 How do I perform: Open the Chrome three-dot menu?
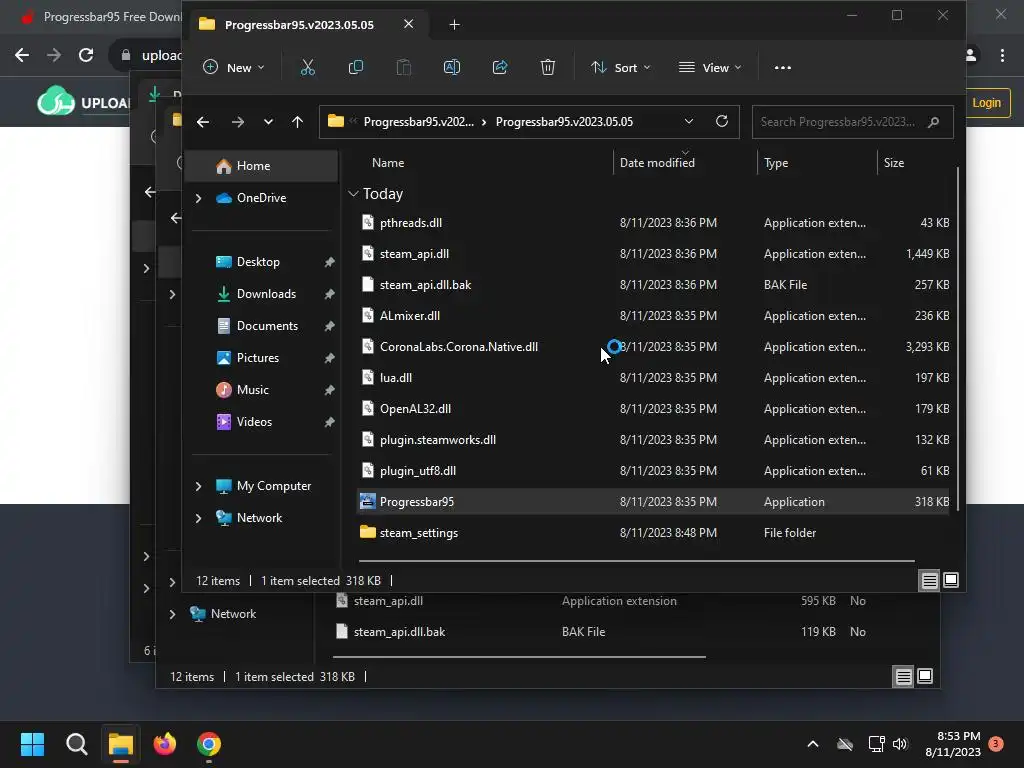1002,56
